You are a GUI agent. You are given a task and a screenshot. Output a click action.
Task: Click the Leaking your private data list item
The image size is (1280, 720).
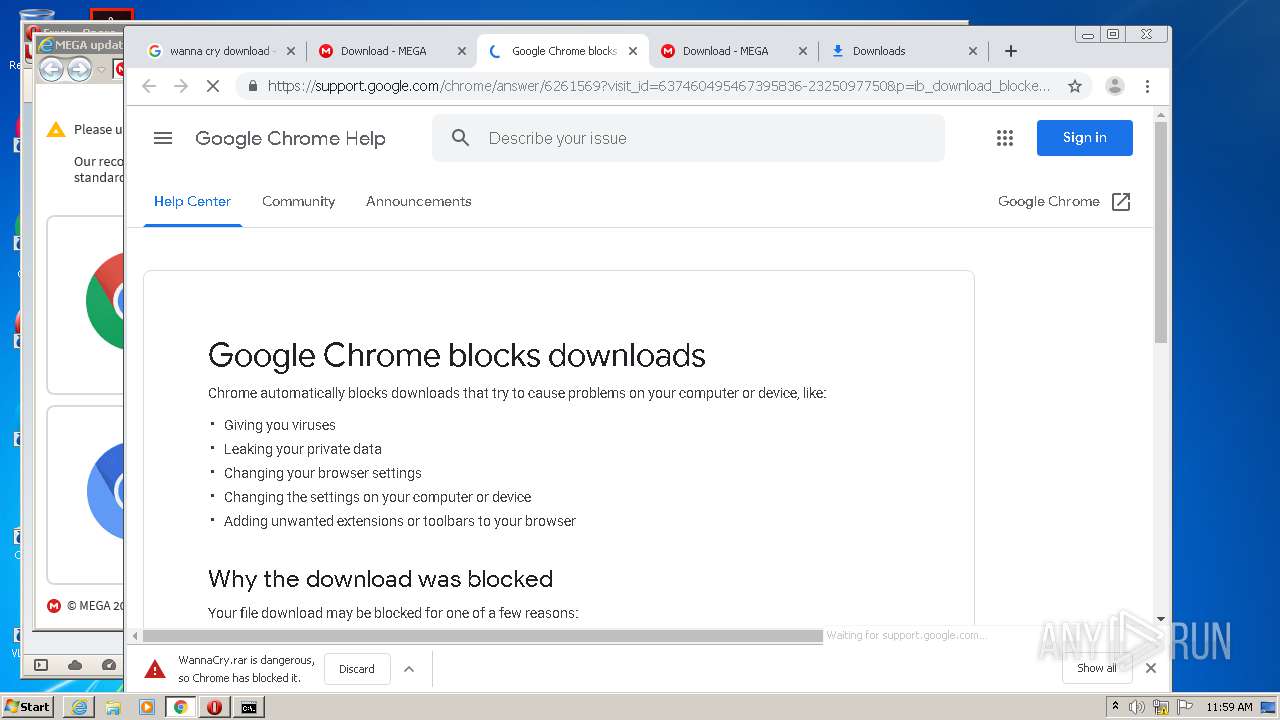303,449
